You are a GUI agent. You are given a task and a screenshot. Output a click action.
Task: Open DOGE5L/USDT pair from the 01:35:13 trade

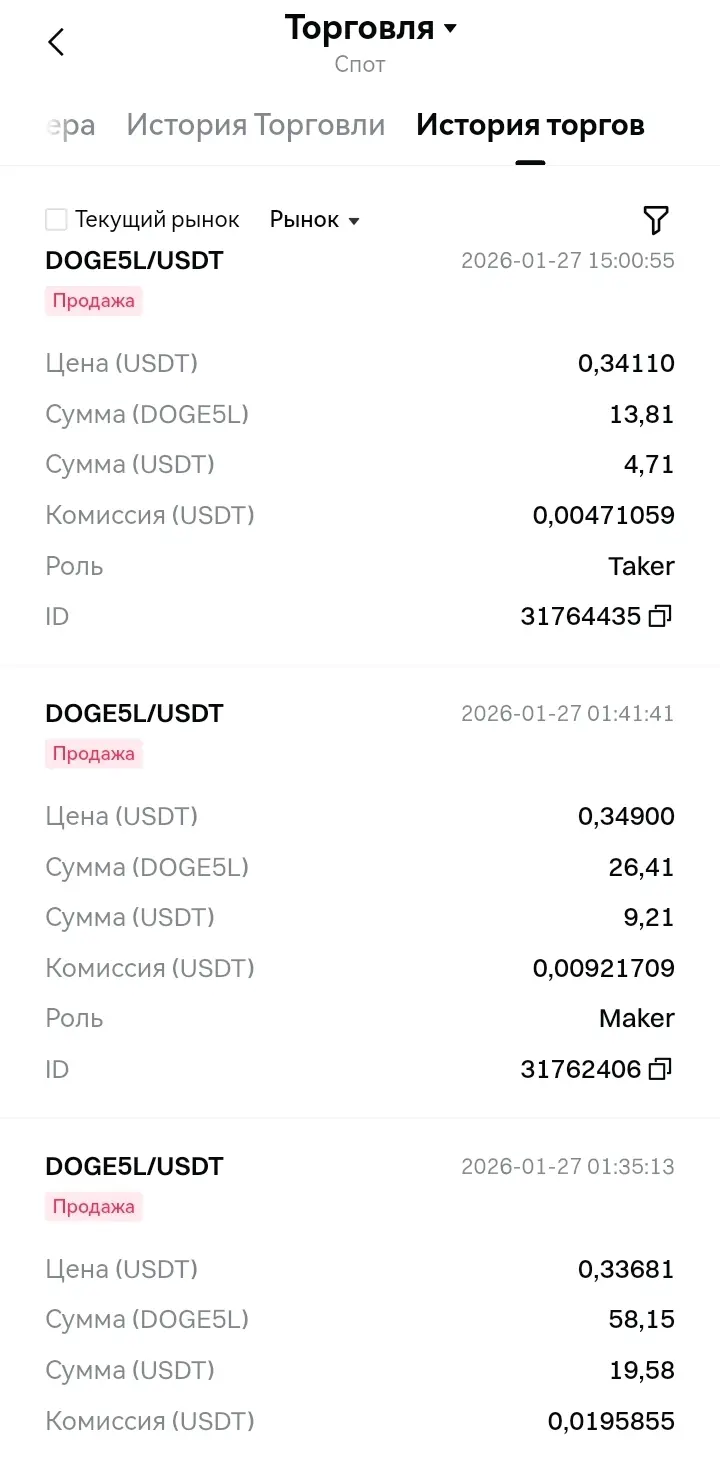[x=134, y=1167]
